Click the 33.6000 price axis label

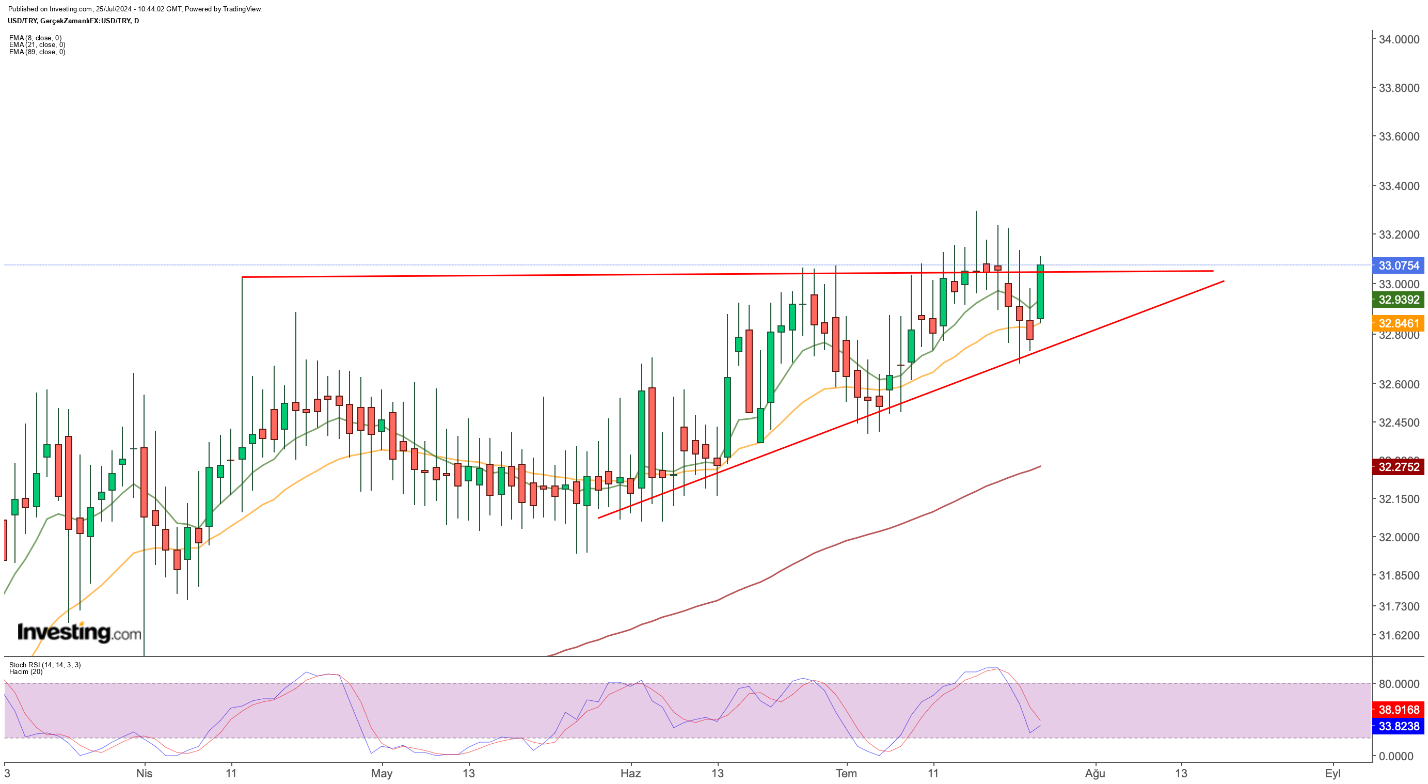(x=1400, y=137)
